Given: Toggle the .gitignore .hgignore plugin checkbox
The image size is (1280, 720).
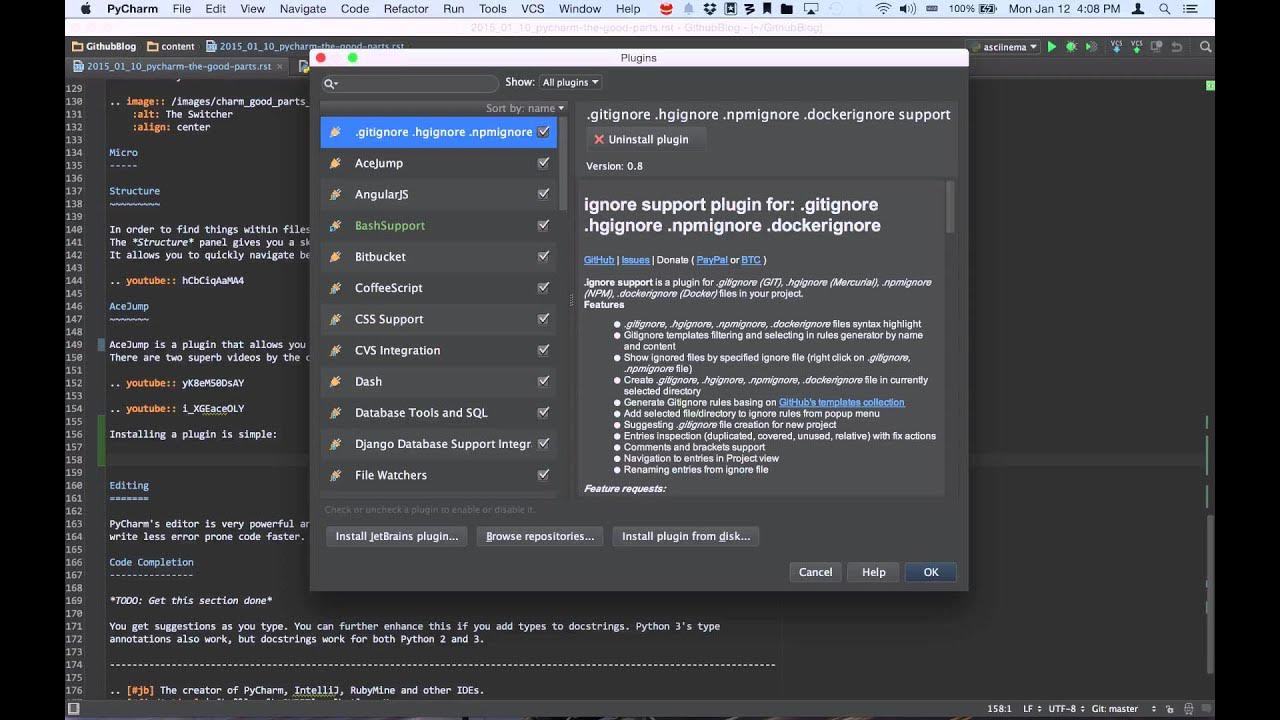Looking at the screenshot, I should [543, 132].
